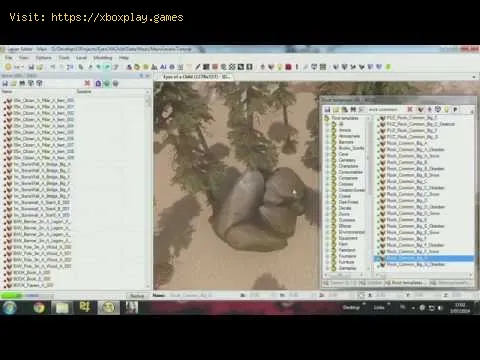Viewport: 480px width, 360px height.
Task: Click the green progress bar at bottom left
Action: click(12, 296)
